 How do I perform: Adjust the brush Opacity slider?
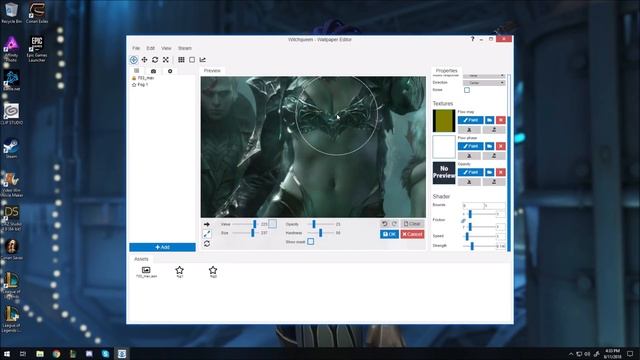tap(320, 224)
